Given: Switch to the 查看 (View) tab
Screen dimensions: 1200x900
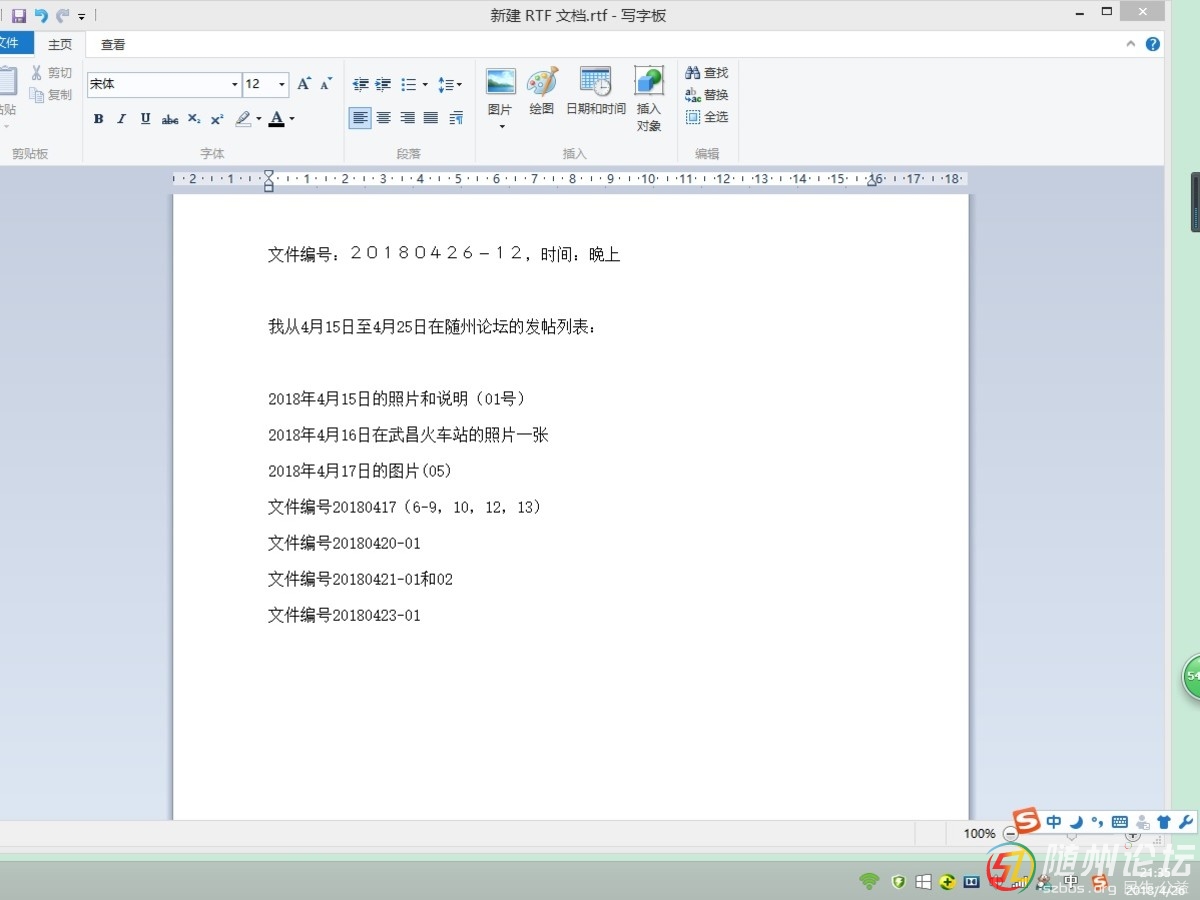Looking at the screenshot, I should point(113,45).
